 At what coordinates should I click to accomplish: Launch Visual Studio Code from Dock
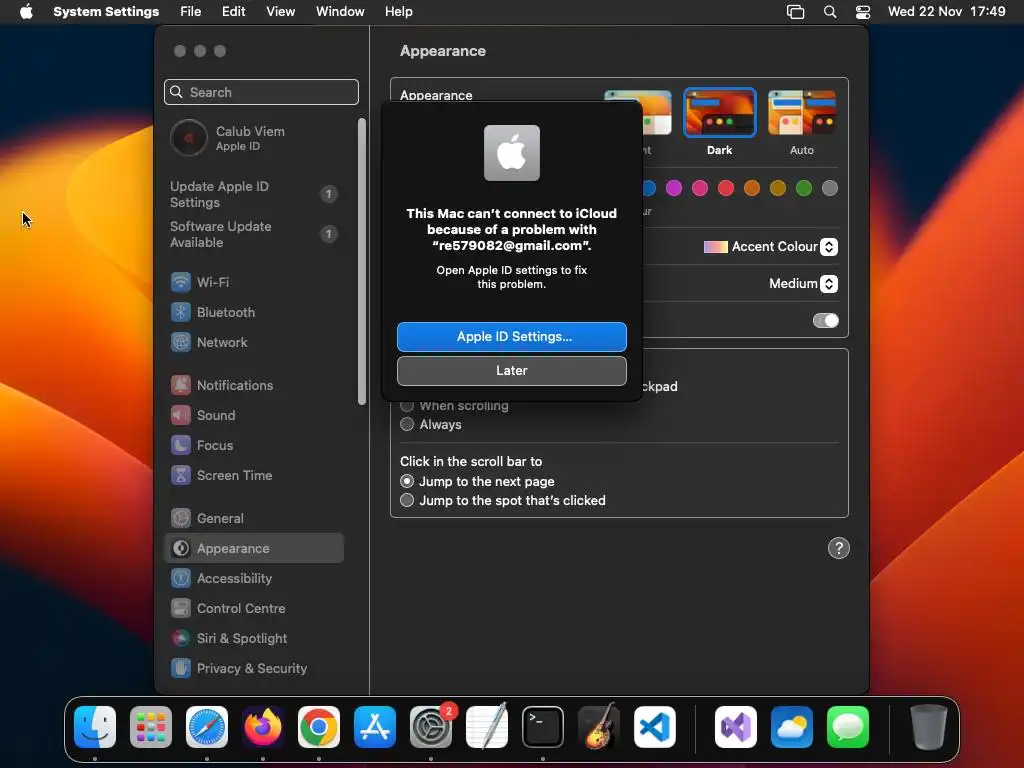[655, 727]
